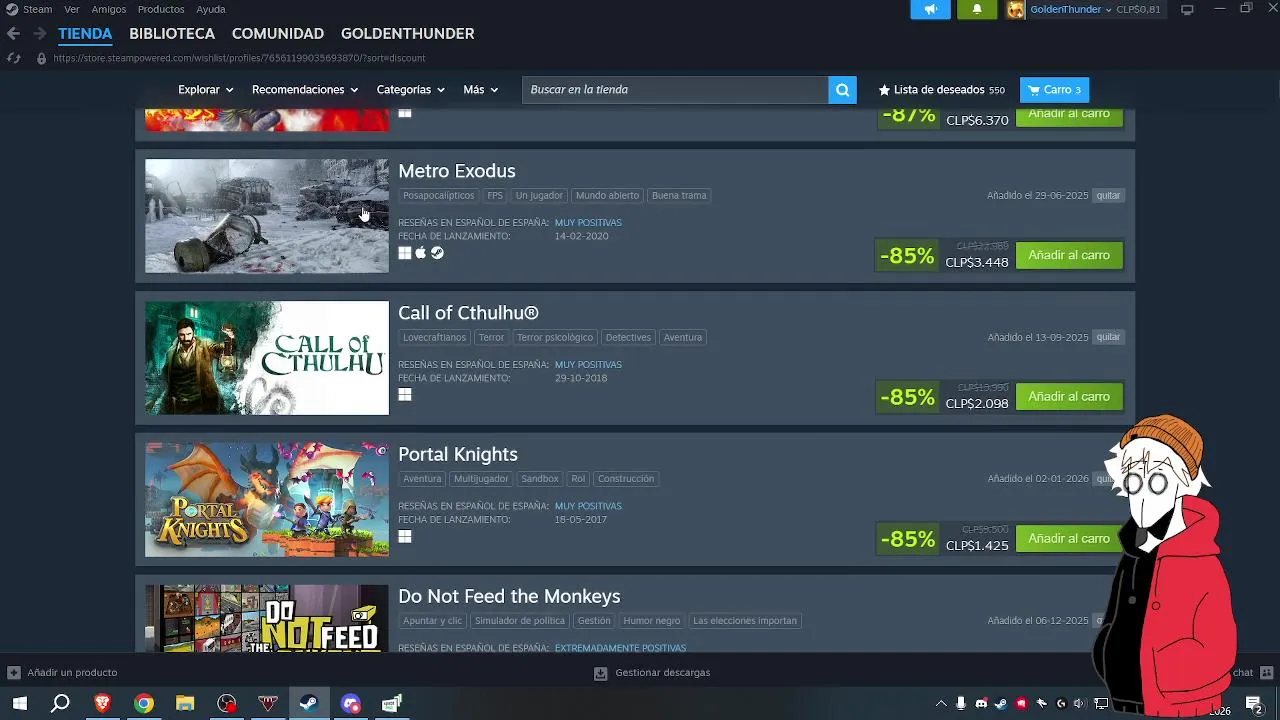Open File Explorer from taskbar
The image size is (1280, 720).
click(x=185, y=704)
